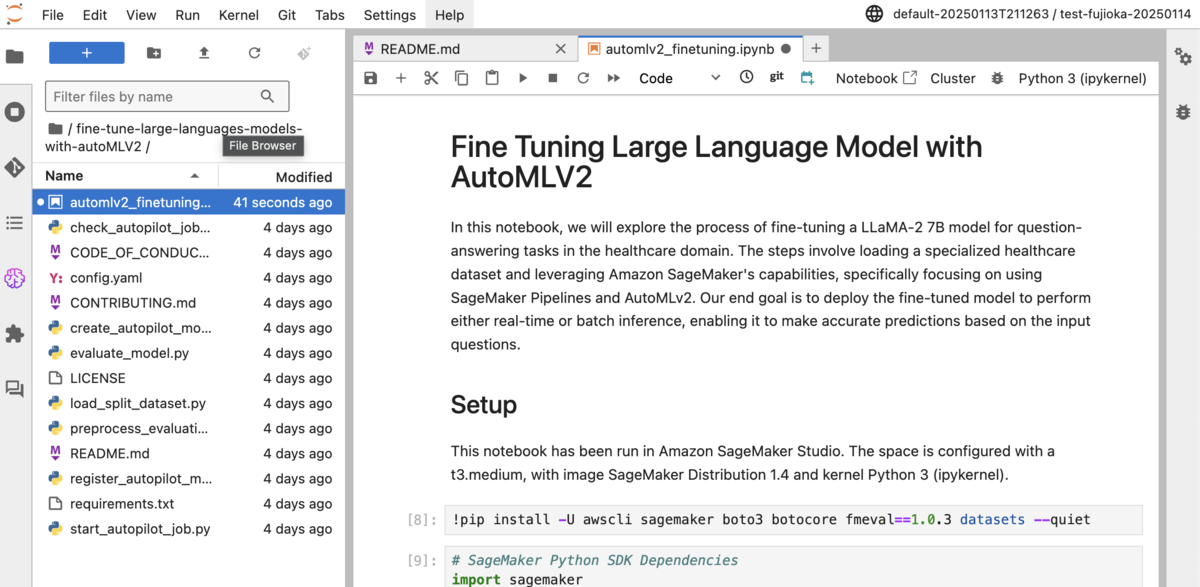This screenshot has height=587, width=1200.
Task: Open the Git sidebar panel icon
Action: 15,167
